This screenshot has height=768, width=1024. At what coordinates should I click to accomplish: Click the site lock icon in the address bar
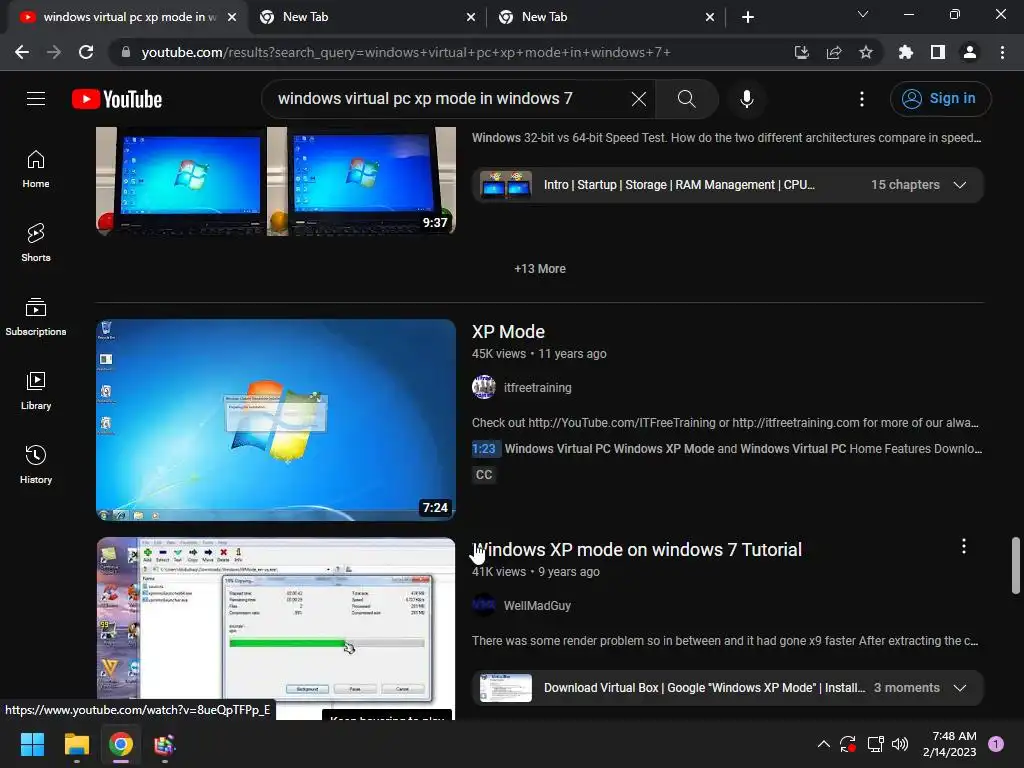coord(126,52)
